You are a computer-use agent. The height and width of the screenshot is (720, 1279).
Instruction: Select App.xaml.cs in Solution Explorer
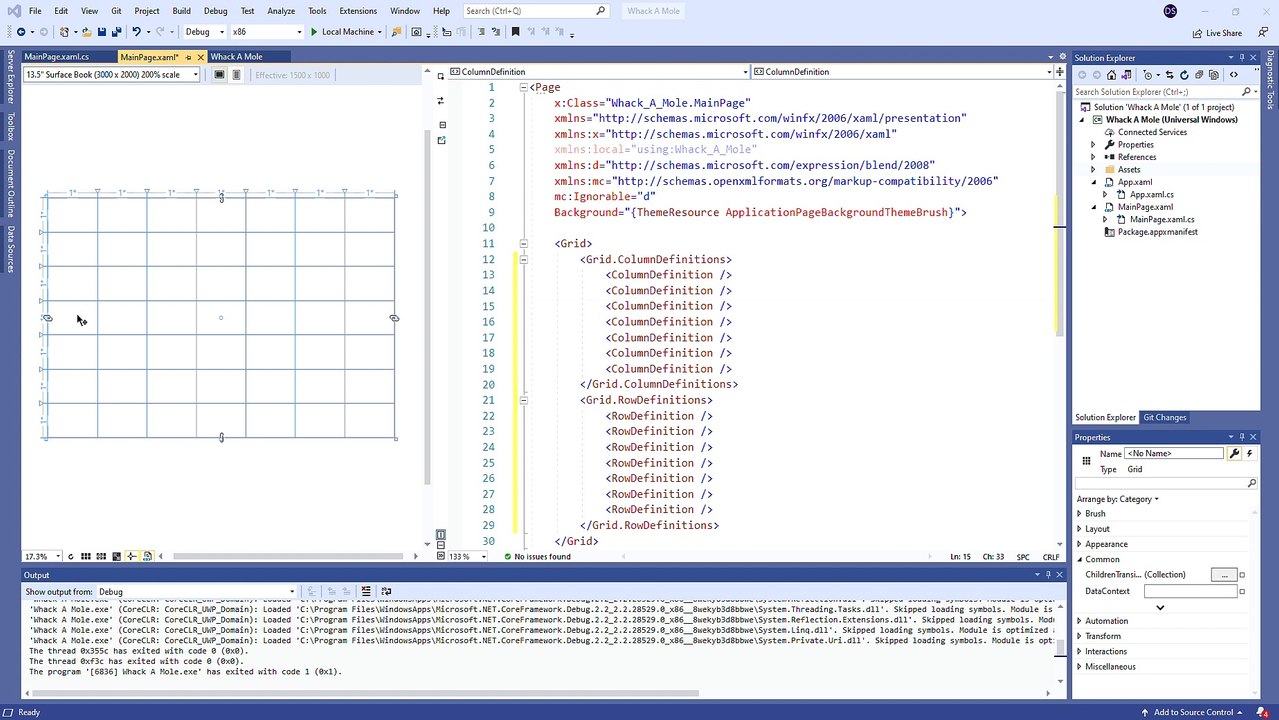(1151, 194)
